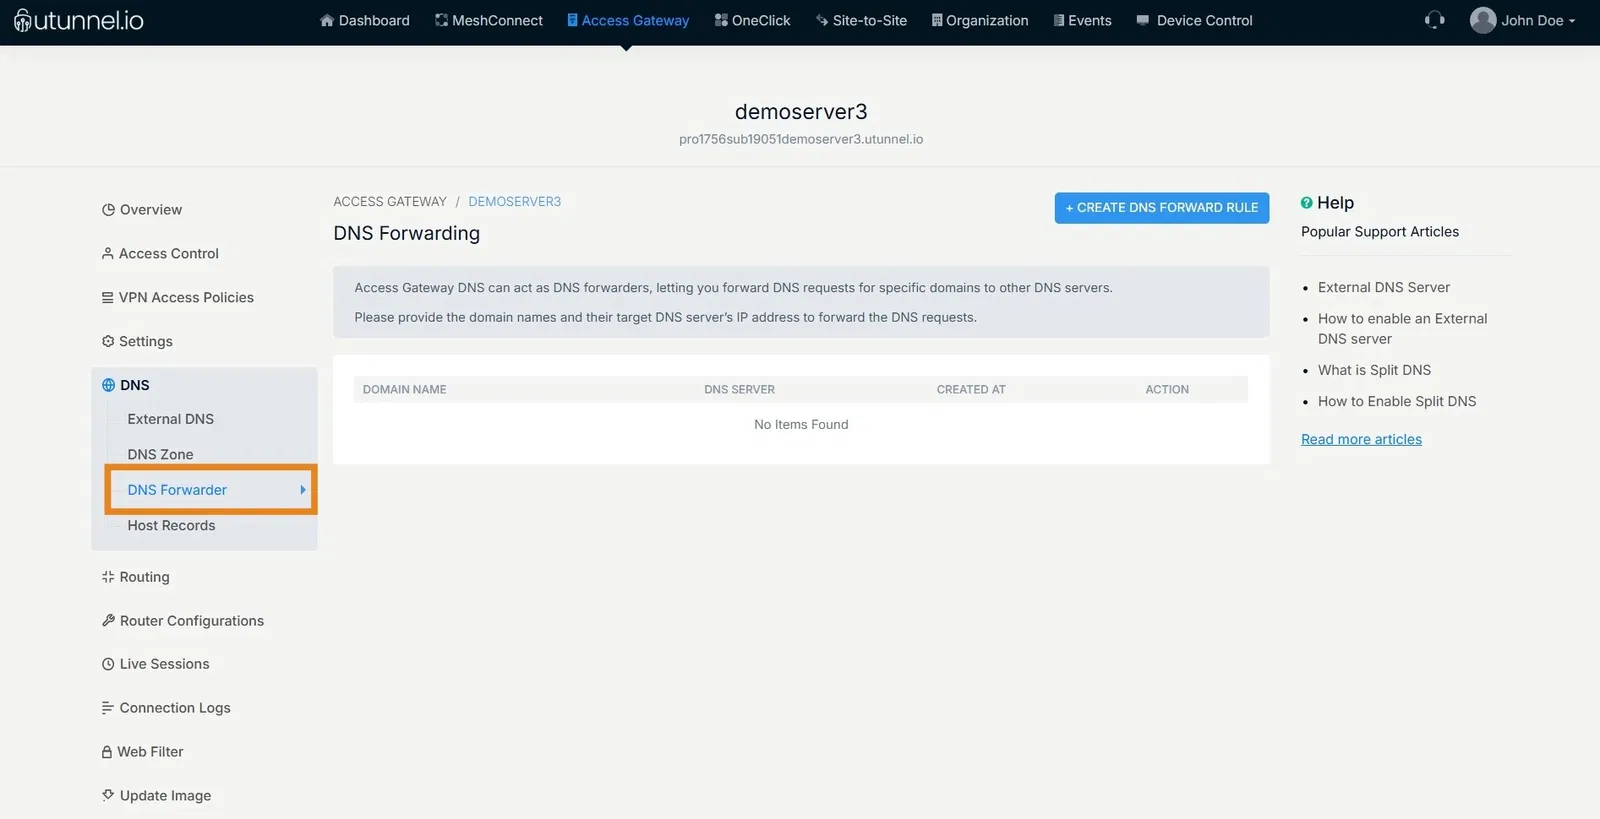The width and height of the screenshot is (1600, 819).
Task: Open the OneClick nav item
Action: point(753,20)
